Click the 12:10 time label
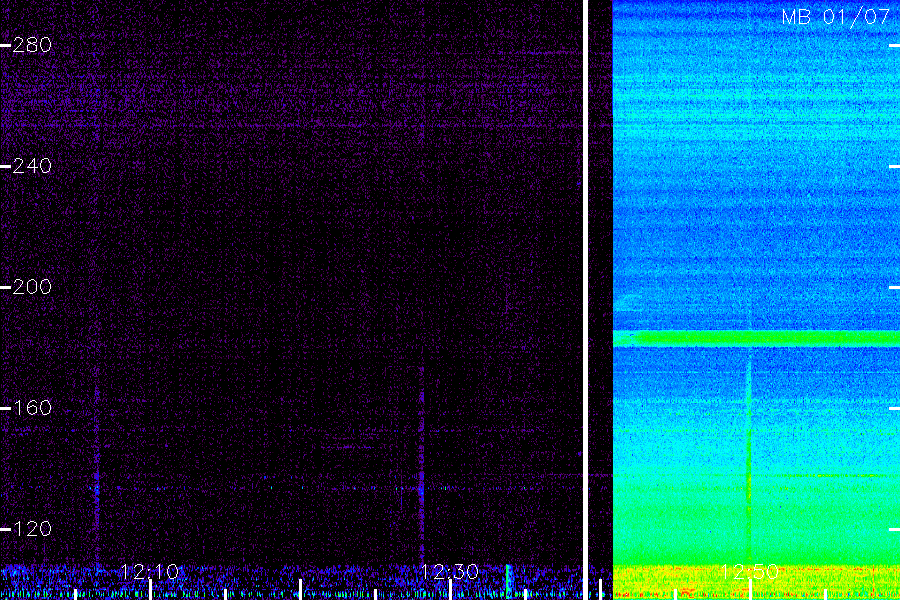Screen dimensions: 900x600 pyautogui.click(x=150, y=571)
